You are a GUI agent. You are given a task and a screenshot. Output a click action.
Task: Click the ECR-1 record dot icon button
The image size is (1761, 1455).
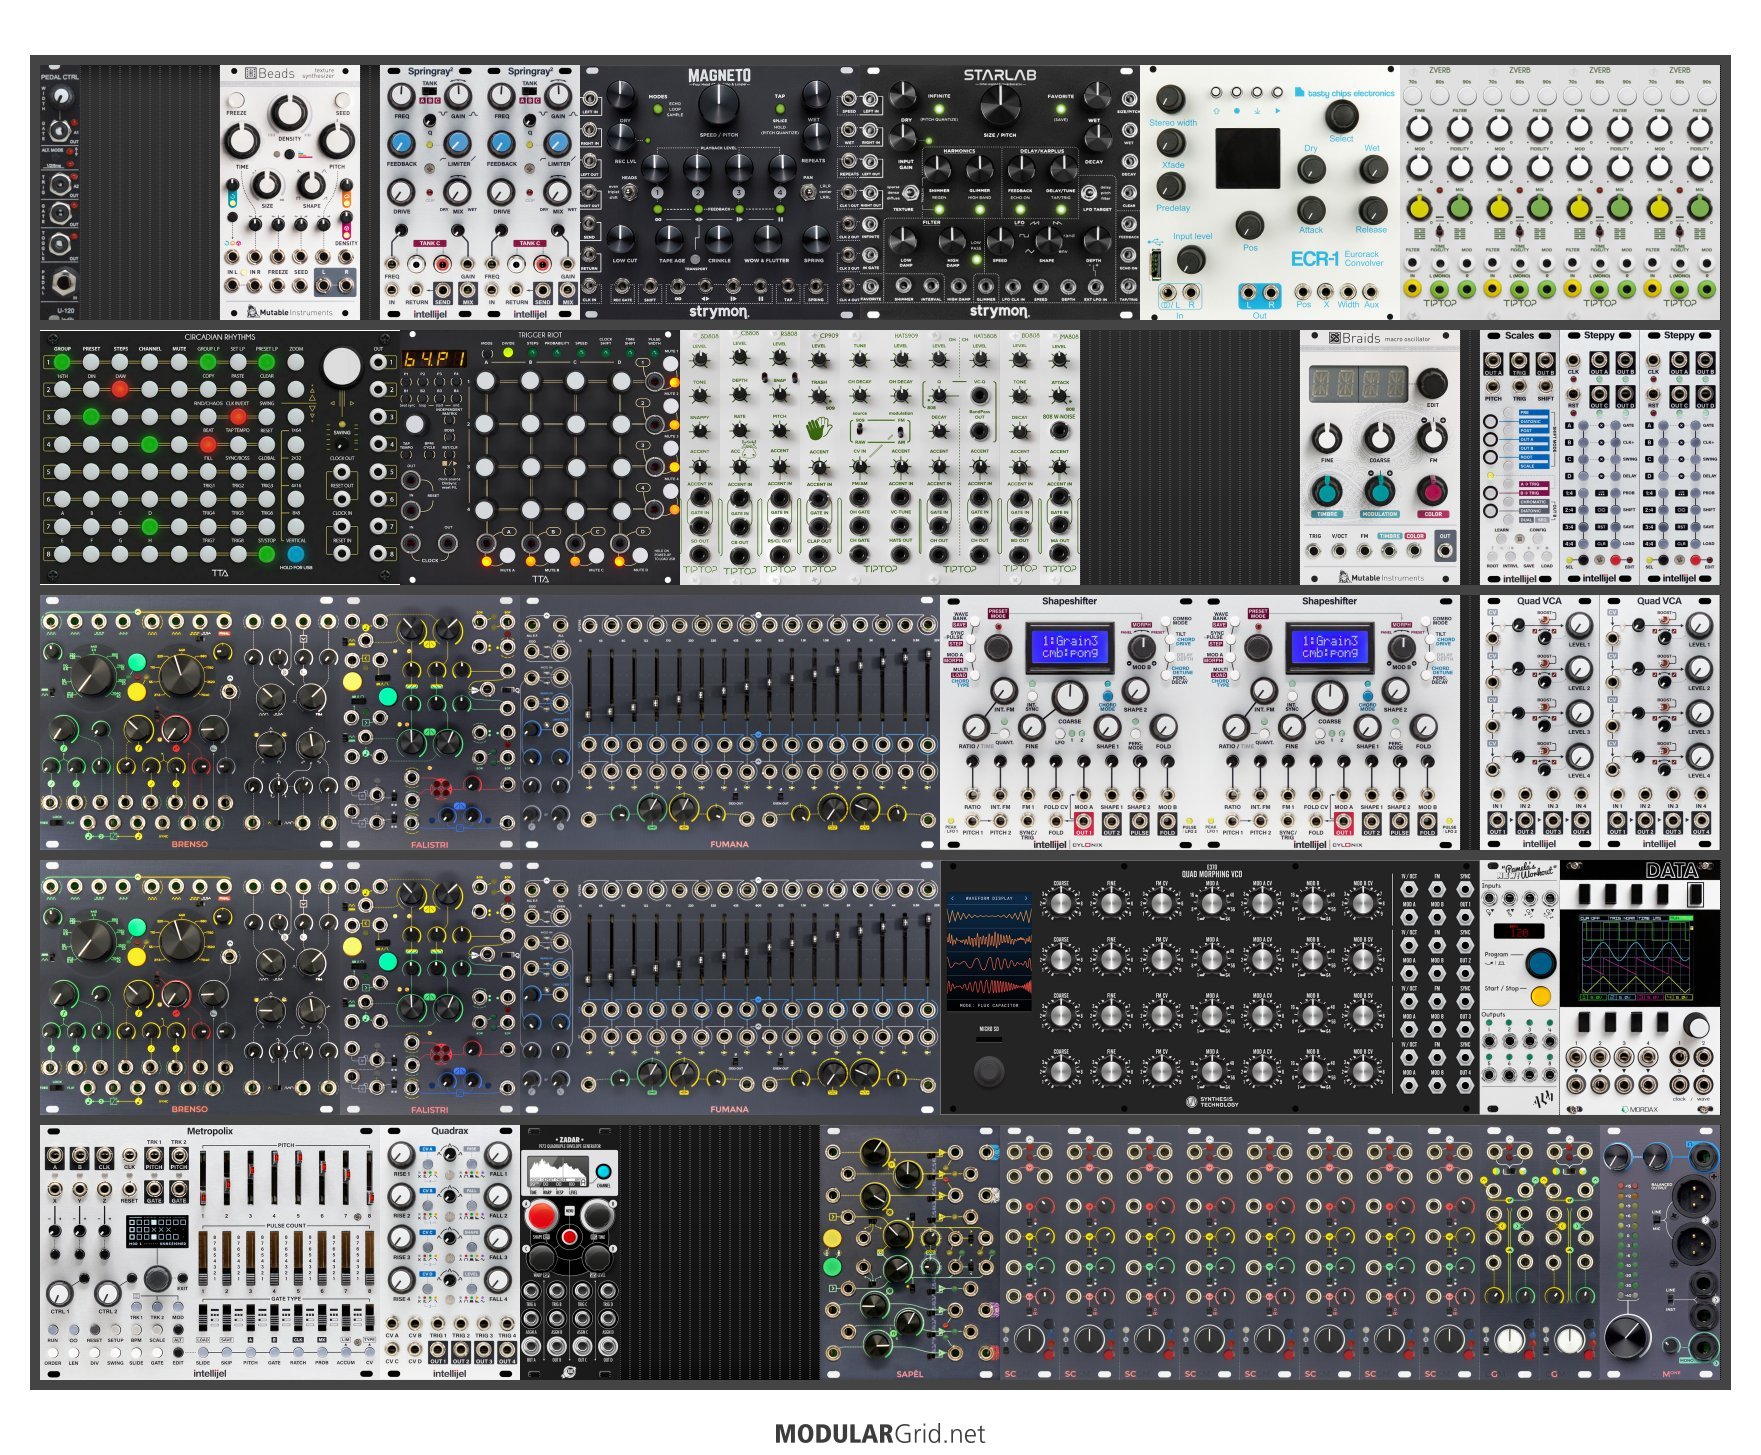(x=1236, y=92)
